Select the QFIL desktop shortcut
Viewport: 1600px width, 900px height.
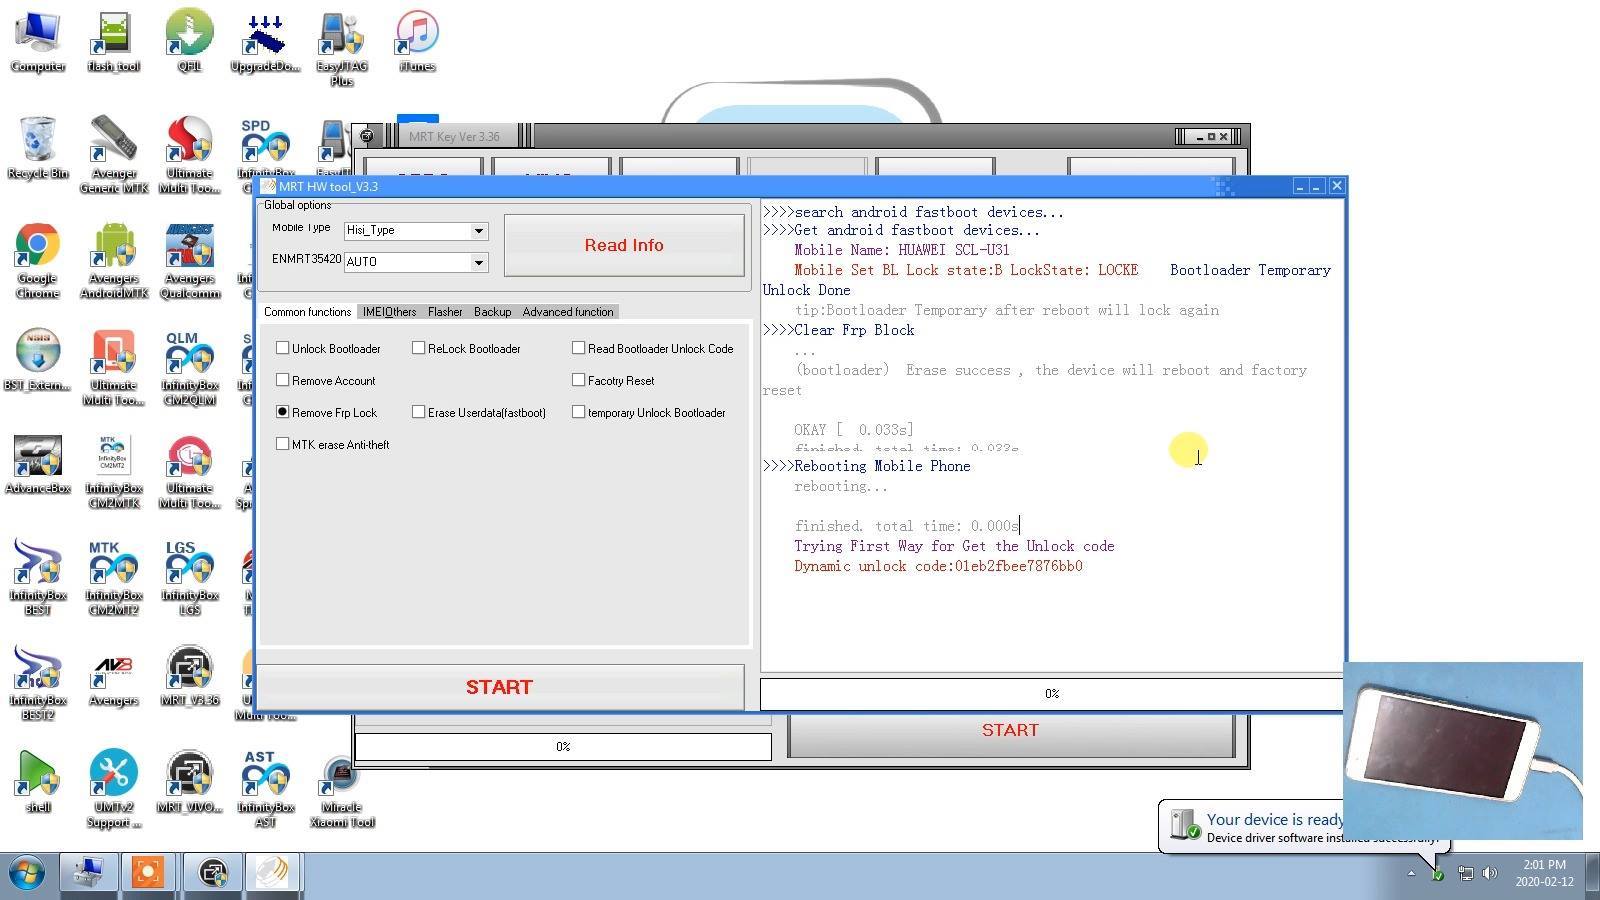click(189, 41)
